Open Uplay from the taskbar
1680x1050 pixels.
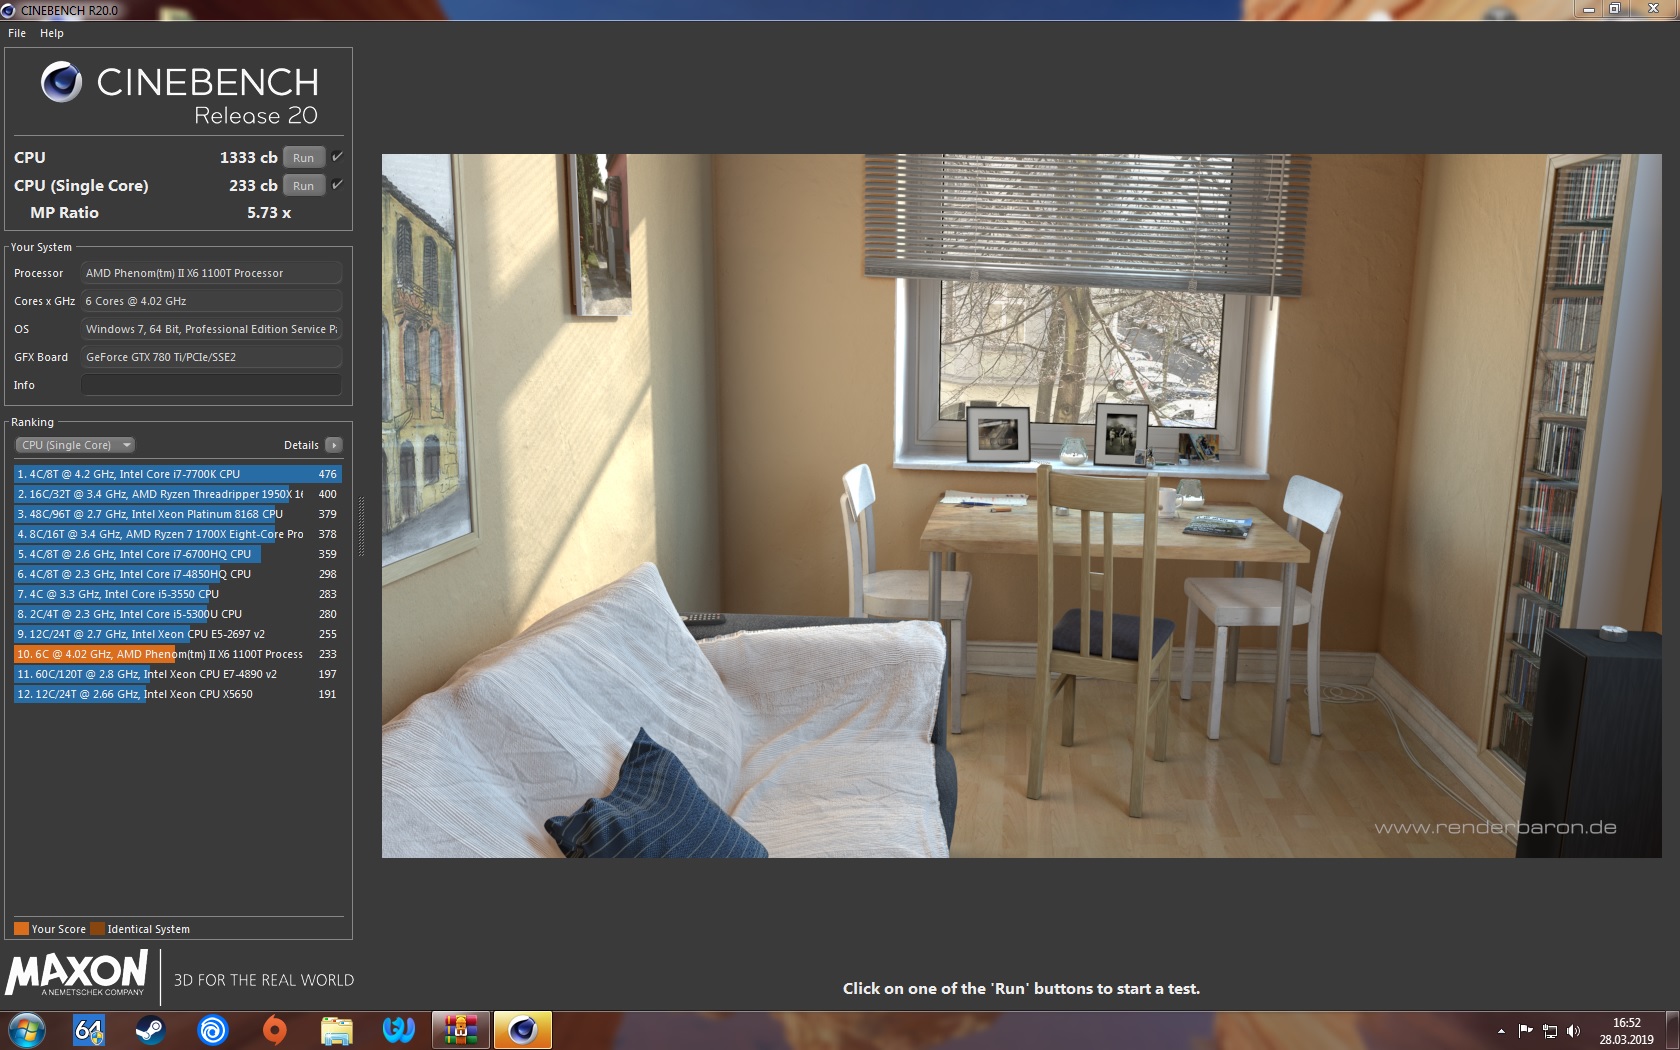(213, 1030)
